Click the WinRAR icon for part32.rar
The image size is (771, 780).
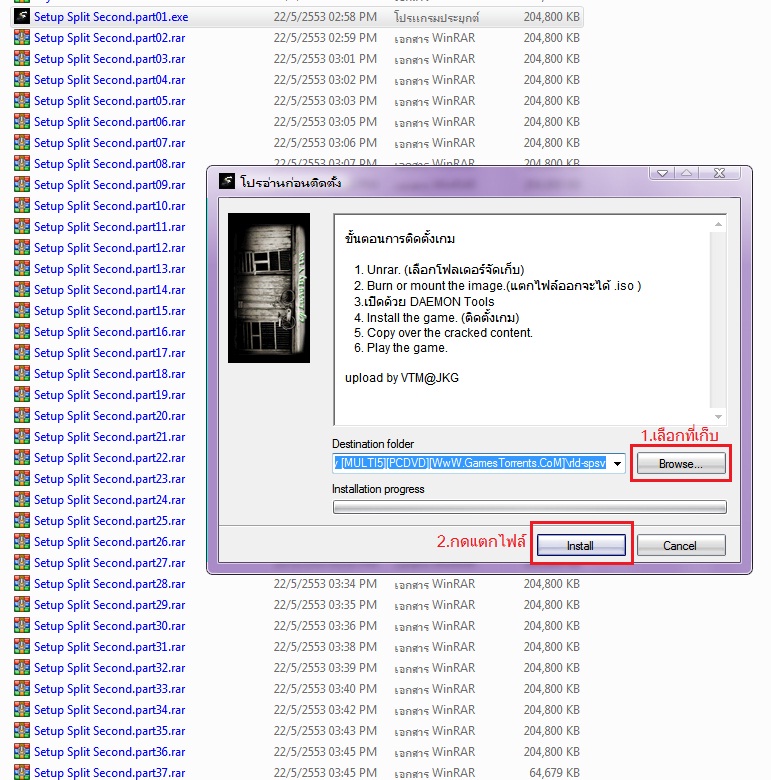pyautogui.click(x=21, y=667)
